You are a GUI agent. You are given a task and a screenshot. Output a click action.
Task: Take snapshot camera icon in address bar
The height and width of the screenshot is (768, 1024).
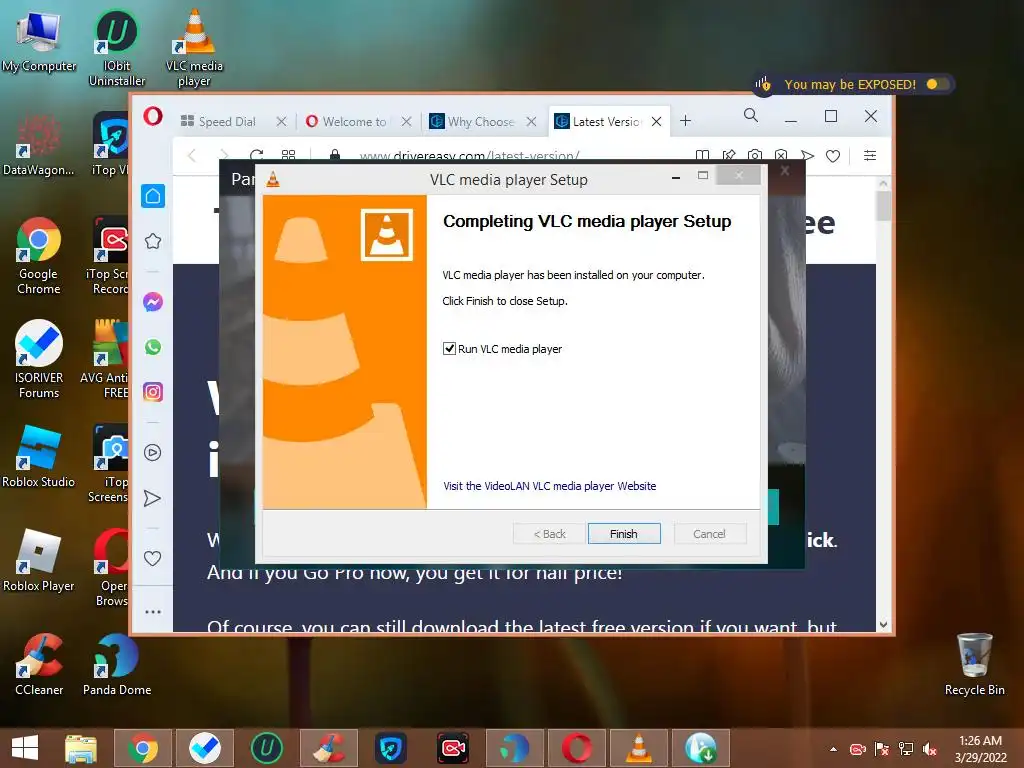click(755, 155)
